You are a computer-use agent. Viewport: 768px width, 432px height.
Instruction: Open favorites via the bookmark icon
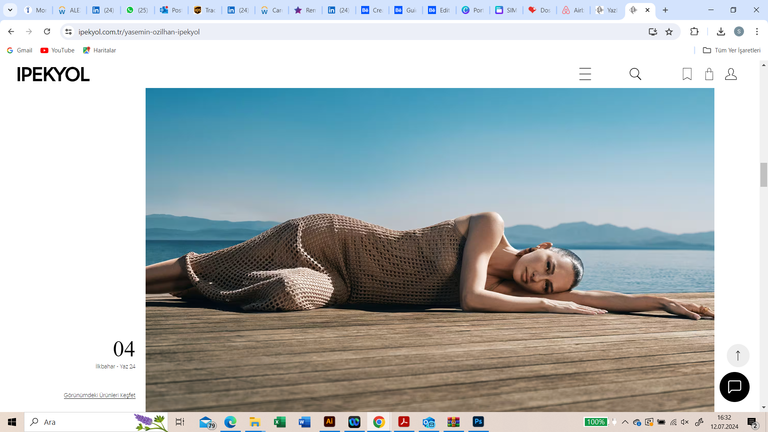[687, 74]
